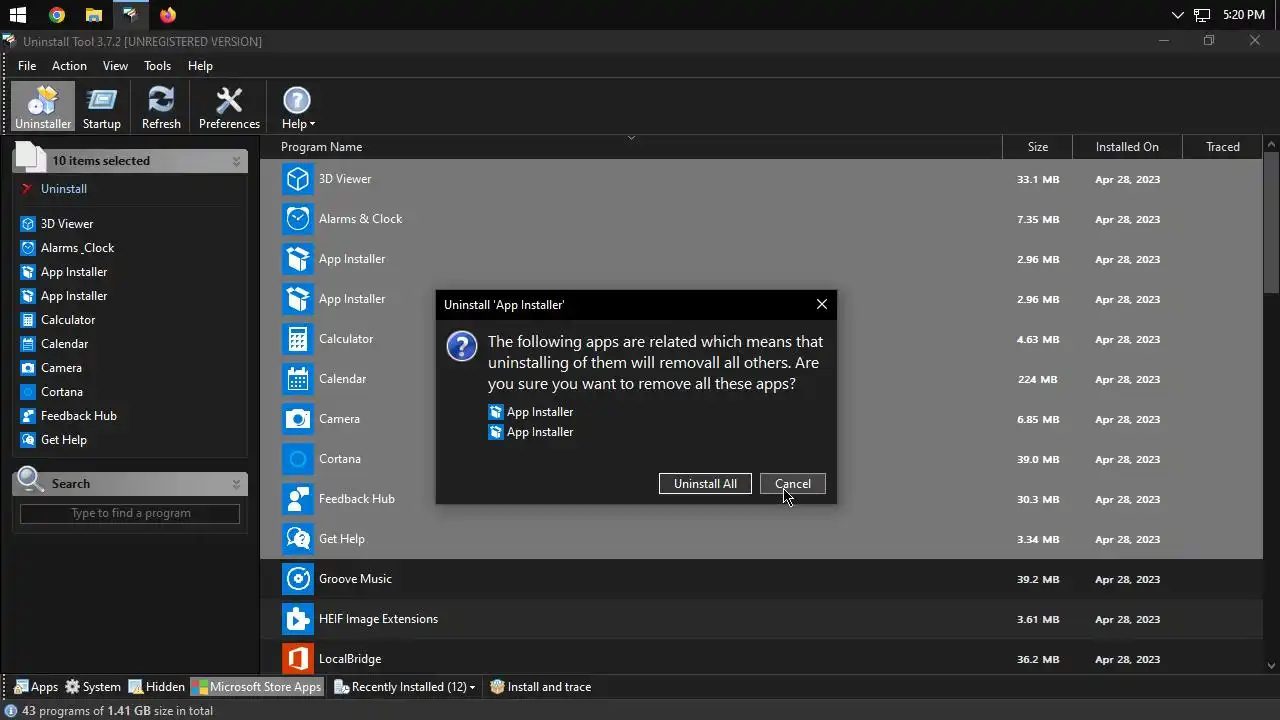Open the Tools menu
This screenshot has width=1280, height=720.
[x=157, y=66]
